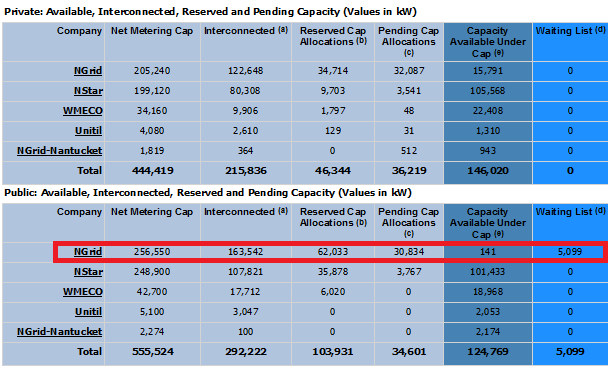Select the Private total 444,419 cell
612x371 pixels.
coord(153,171)
